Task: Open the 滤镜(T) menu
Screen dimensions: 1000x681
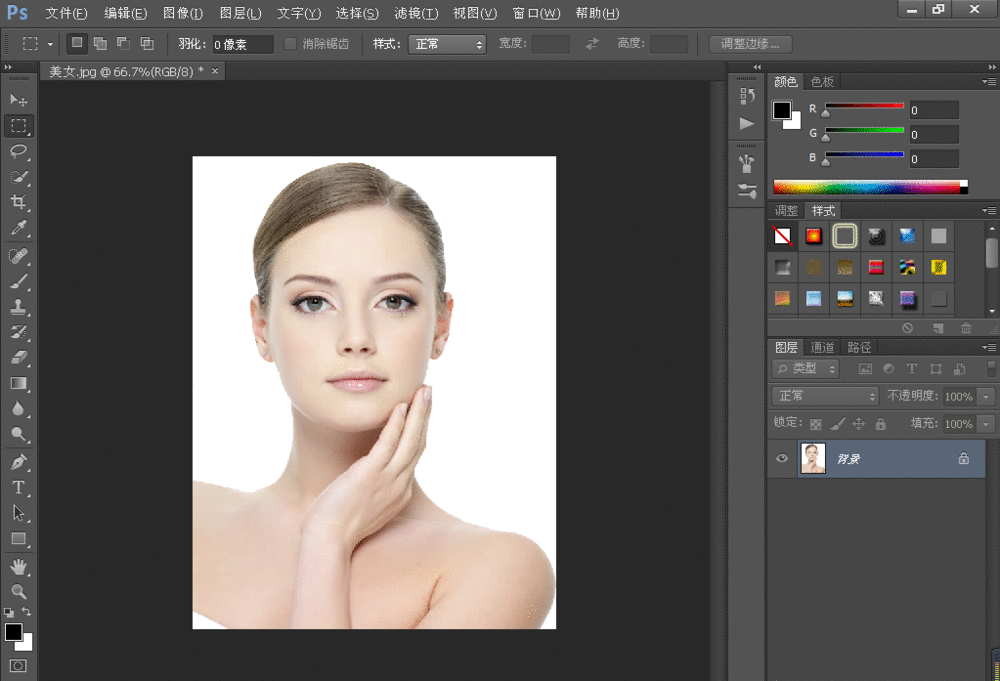Action: [416, 13]
